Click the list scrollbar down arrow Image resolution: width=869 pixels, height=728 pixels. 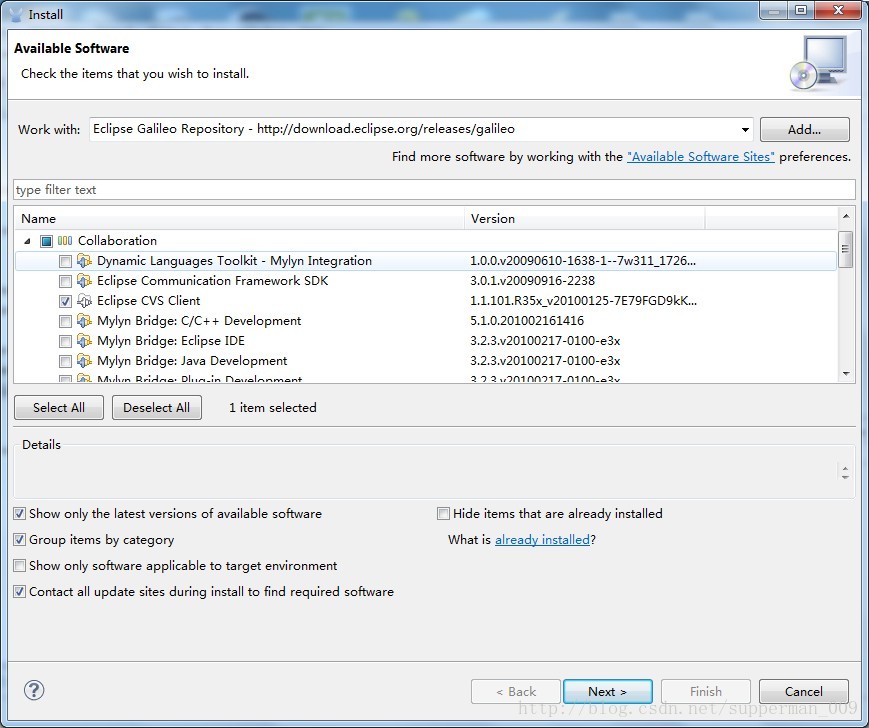click(x=846, y=374)
